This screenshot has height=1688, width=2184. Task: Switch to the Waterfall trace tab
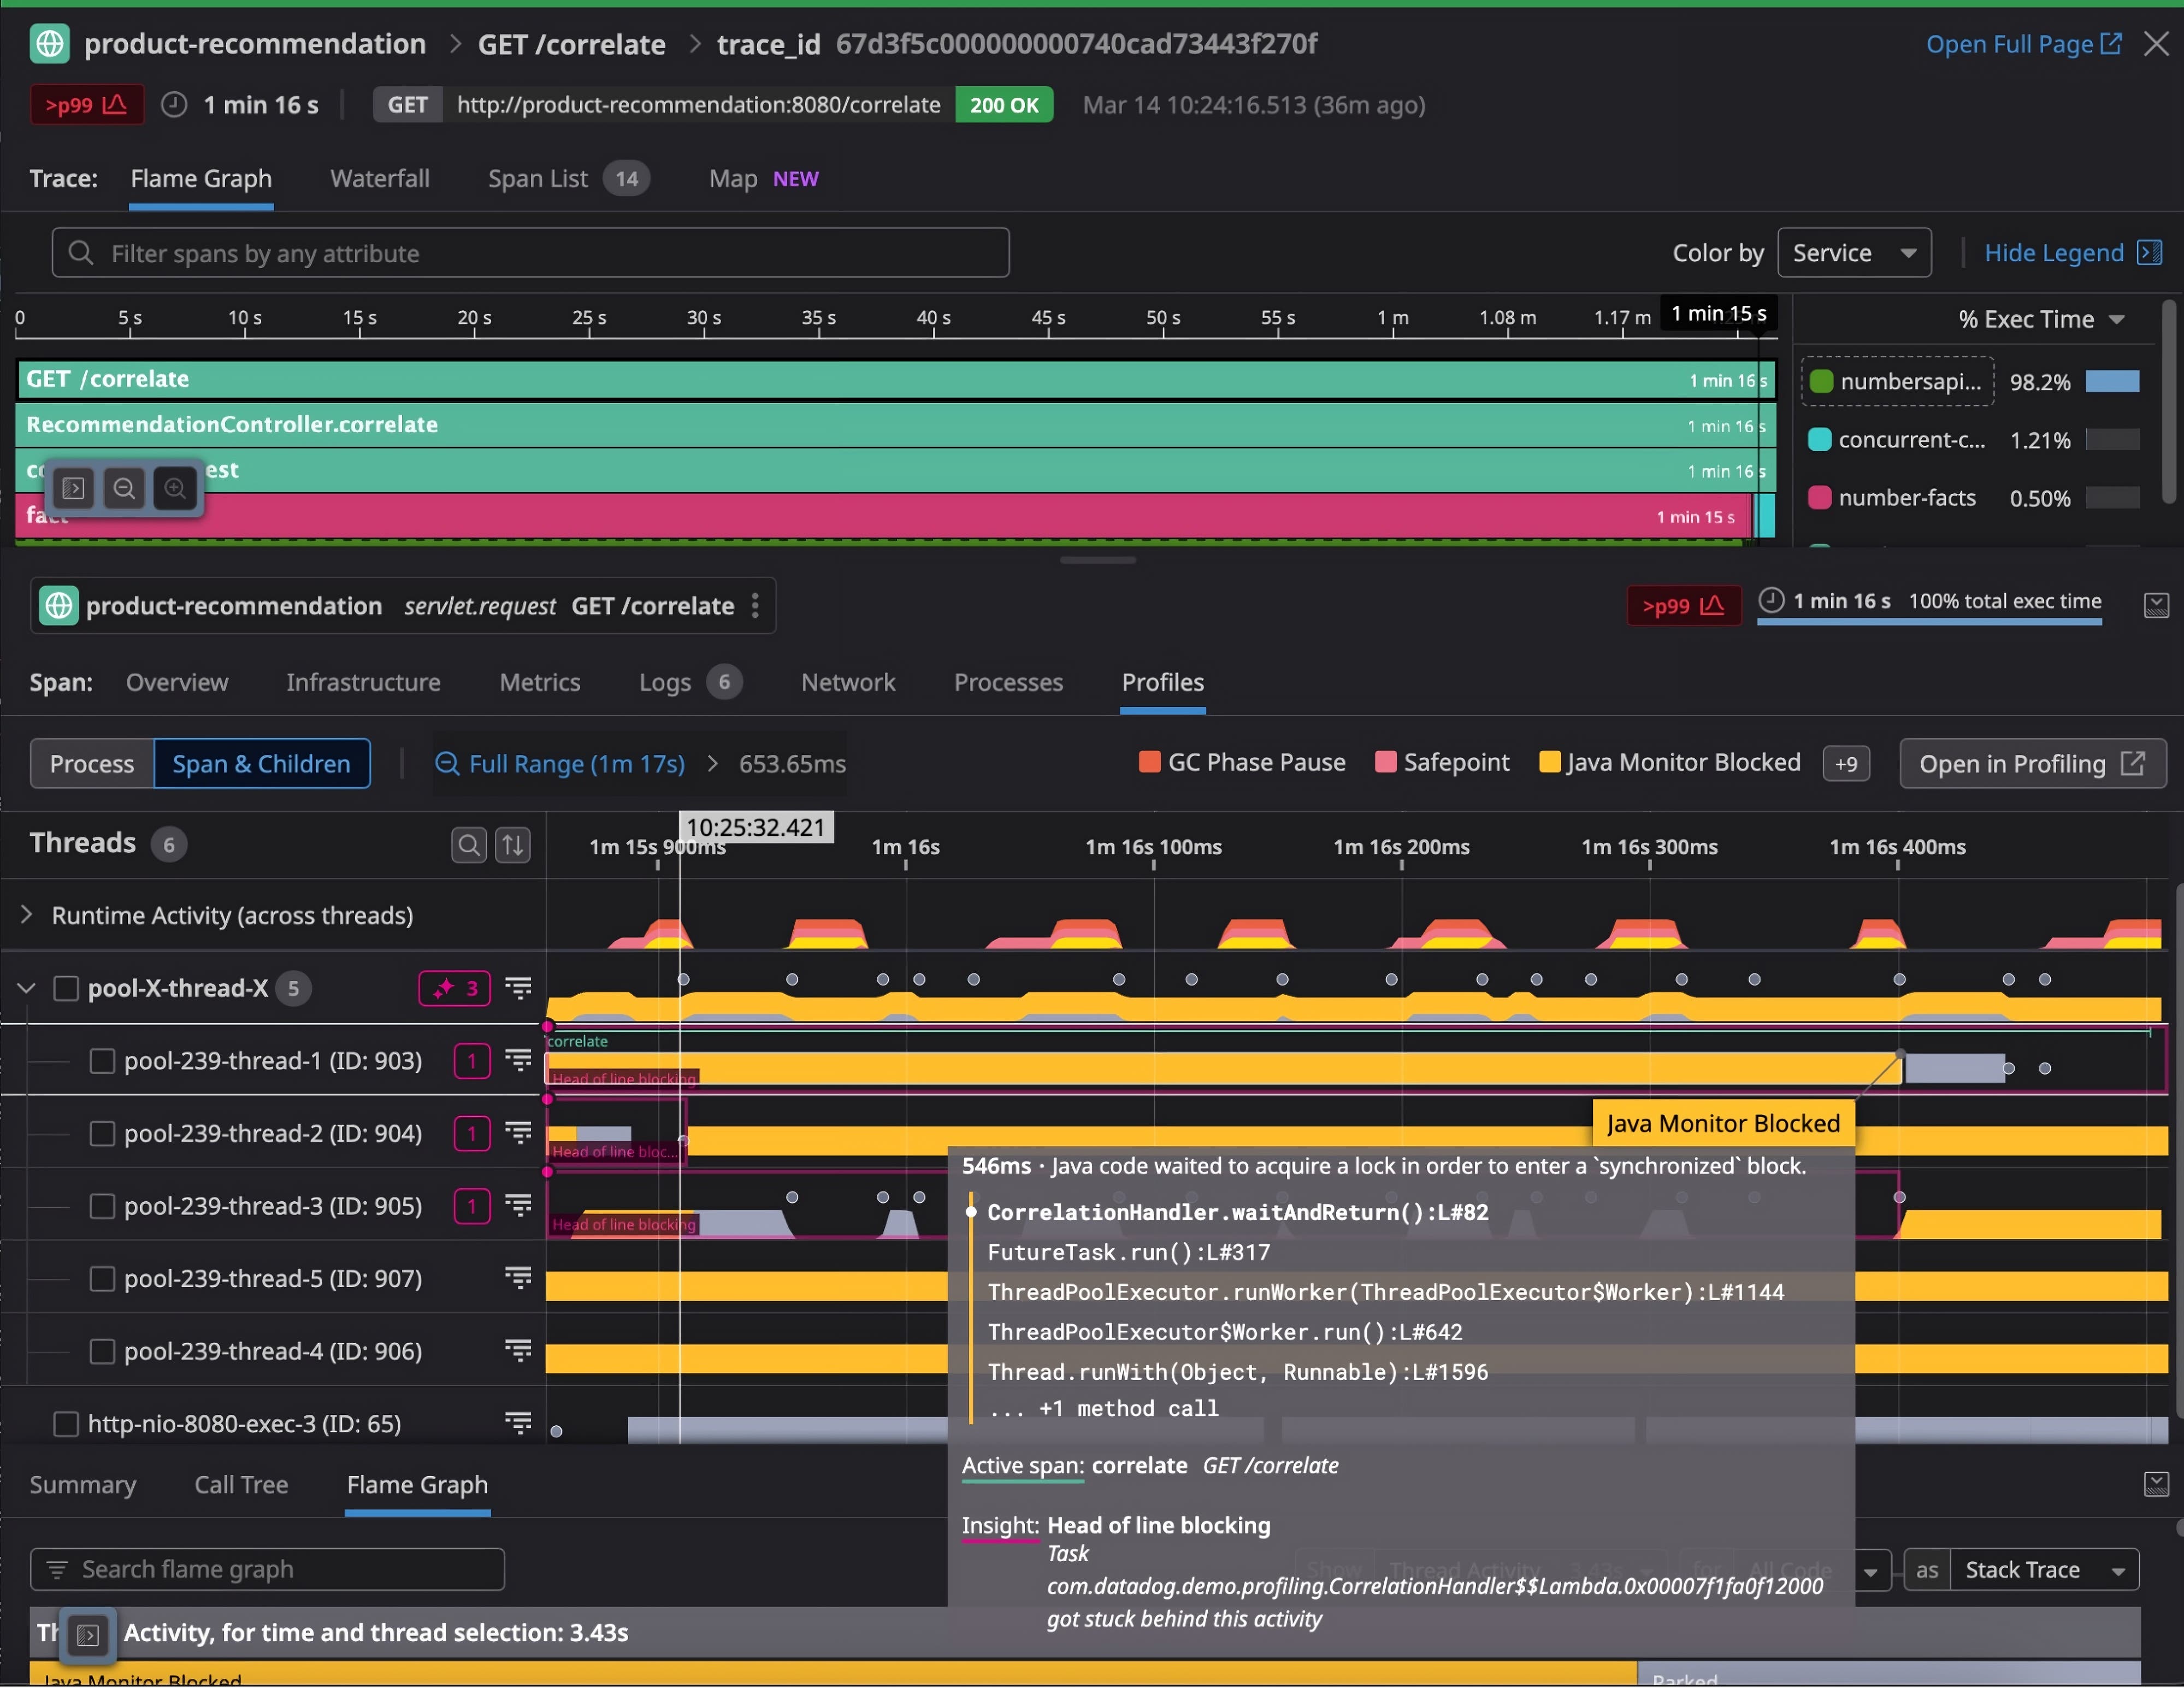pyautogui.click(x=379, y=178)
